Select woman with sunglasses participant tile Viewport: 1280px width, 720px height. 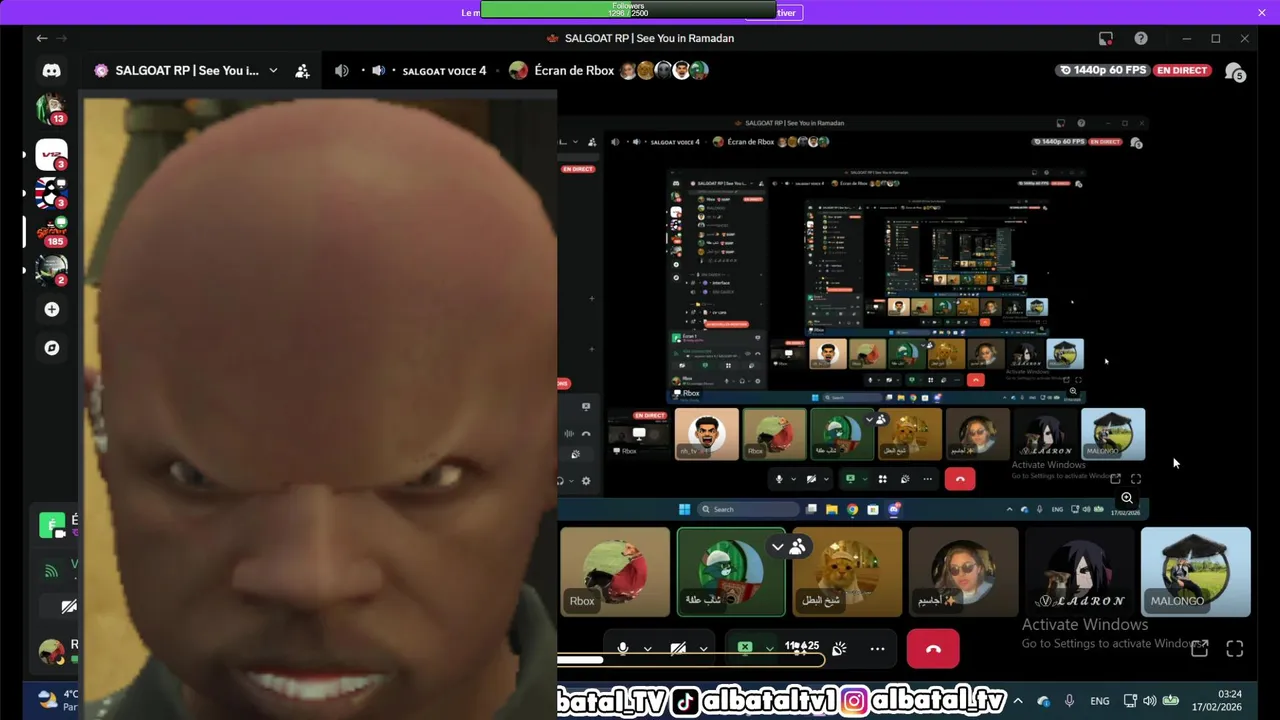click(963, 572)
